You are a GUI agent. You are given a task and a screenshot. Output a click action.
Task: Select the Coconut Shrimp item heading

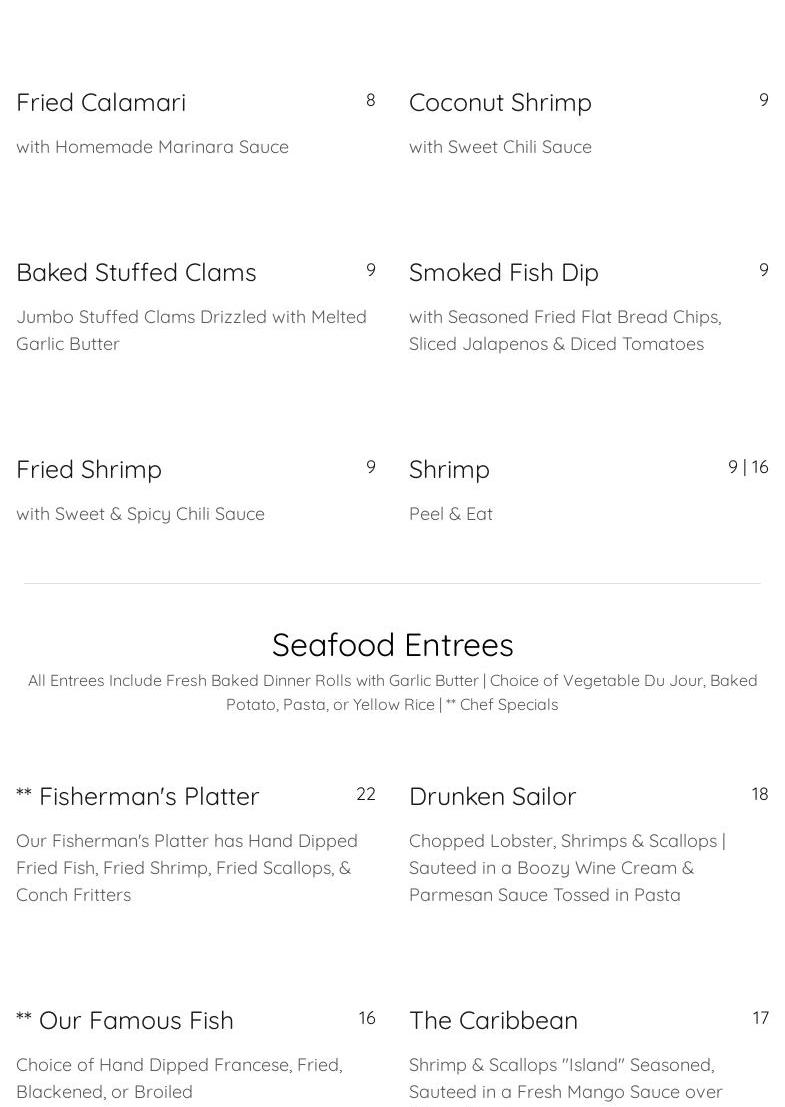click(500, 103)
